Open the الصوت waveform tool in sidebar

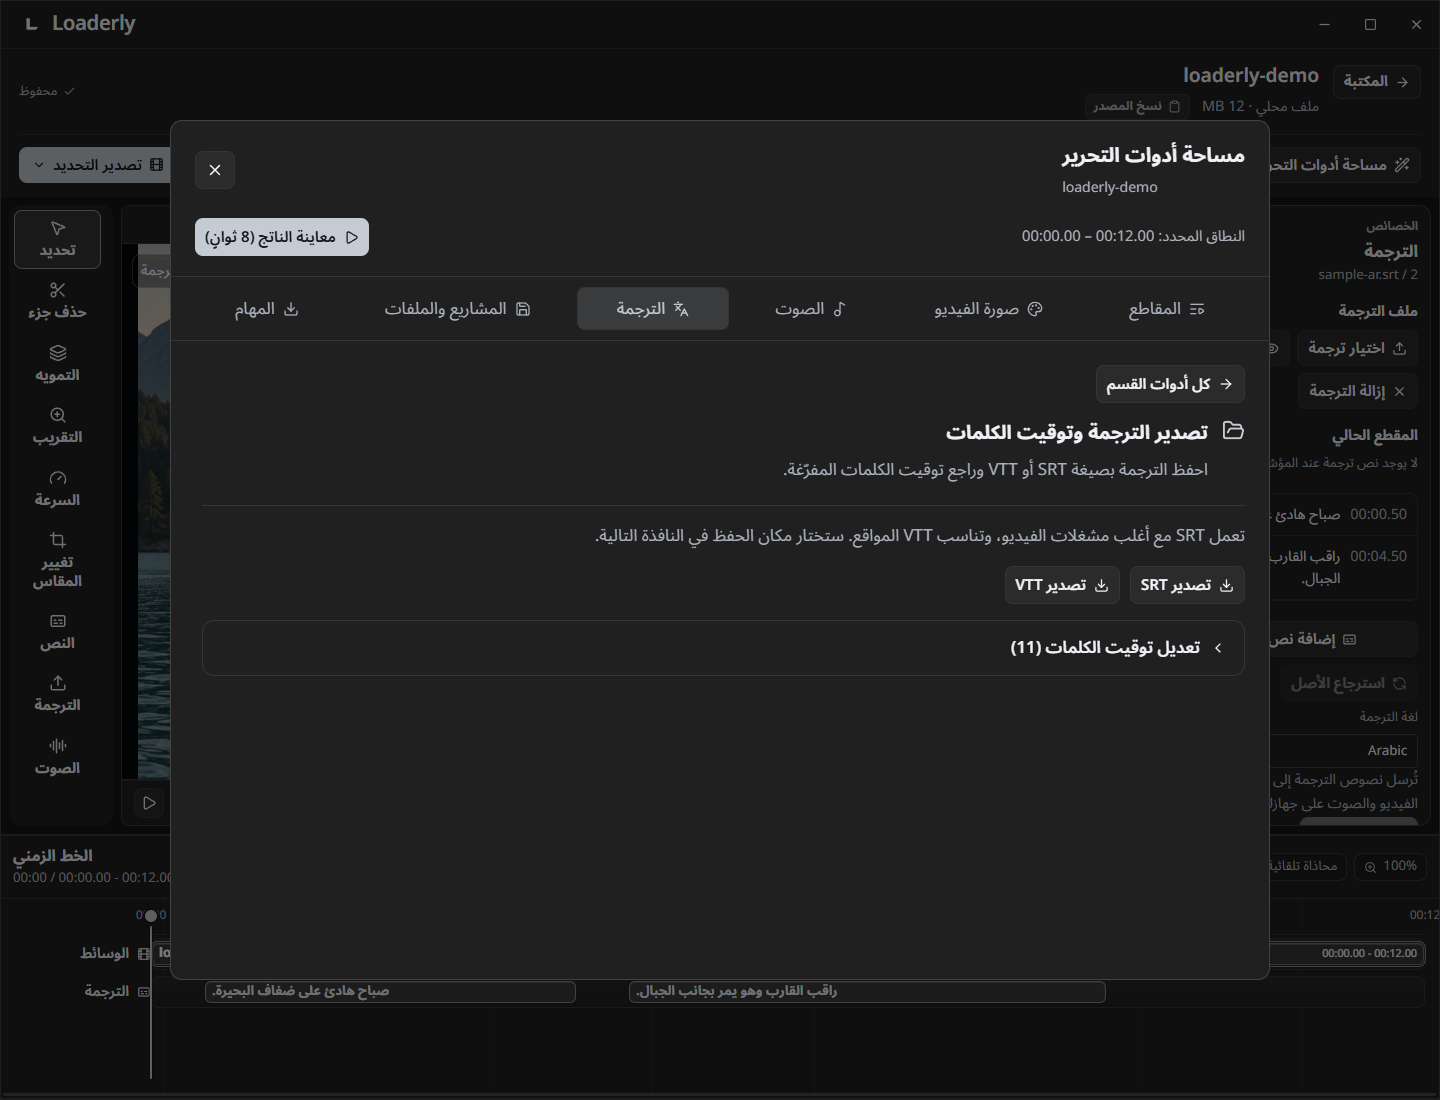(x=57, y=757)
